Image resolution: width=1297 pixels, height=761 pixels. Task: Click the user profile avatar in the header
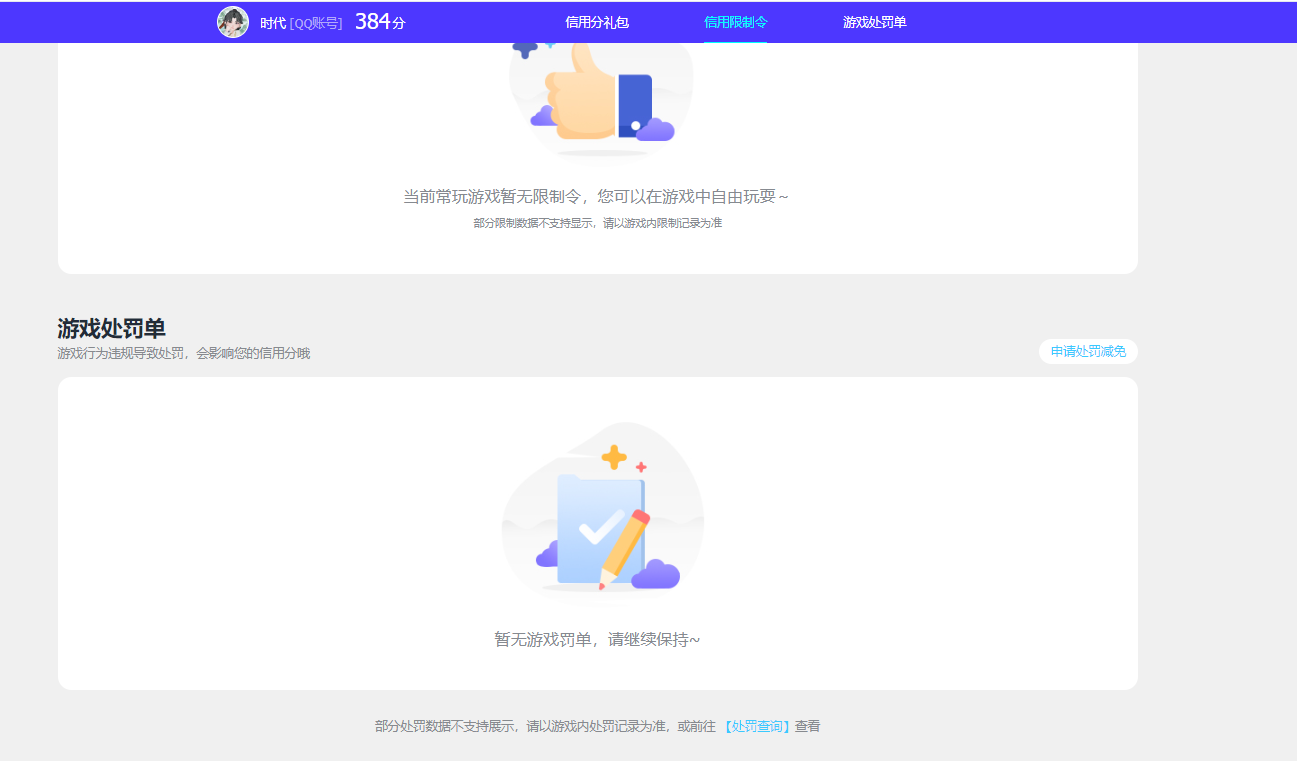coord(232,22)
